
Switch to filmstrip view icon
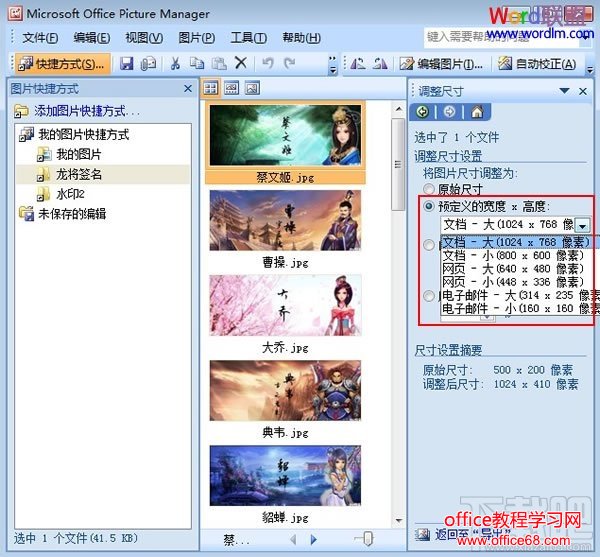click(x=231, y=88)
